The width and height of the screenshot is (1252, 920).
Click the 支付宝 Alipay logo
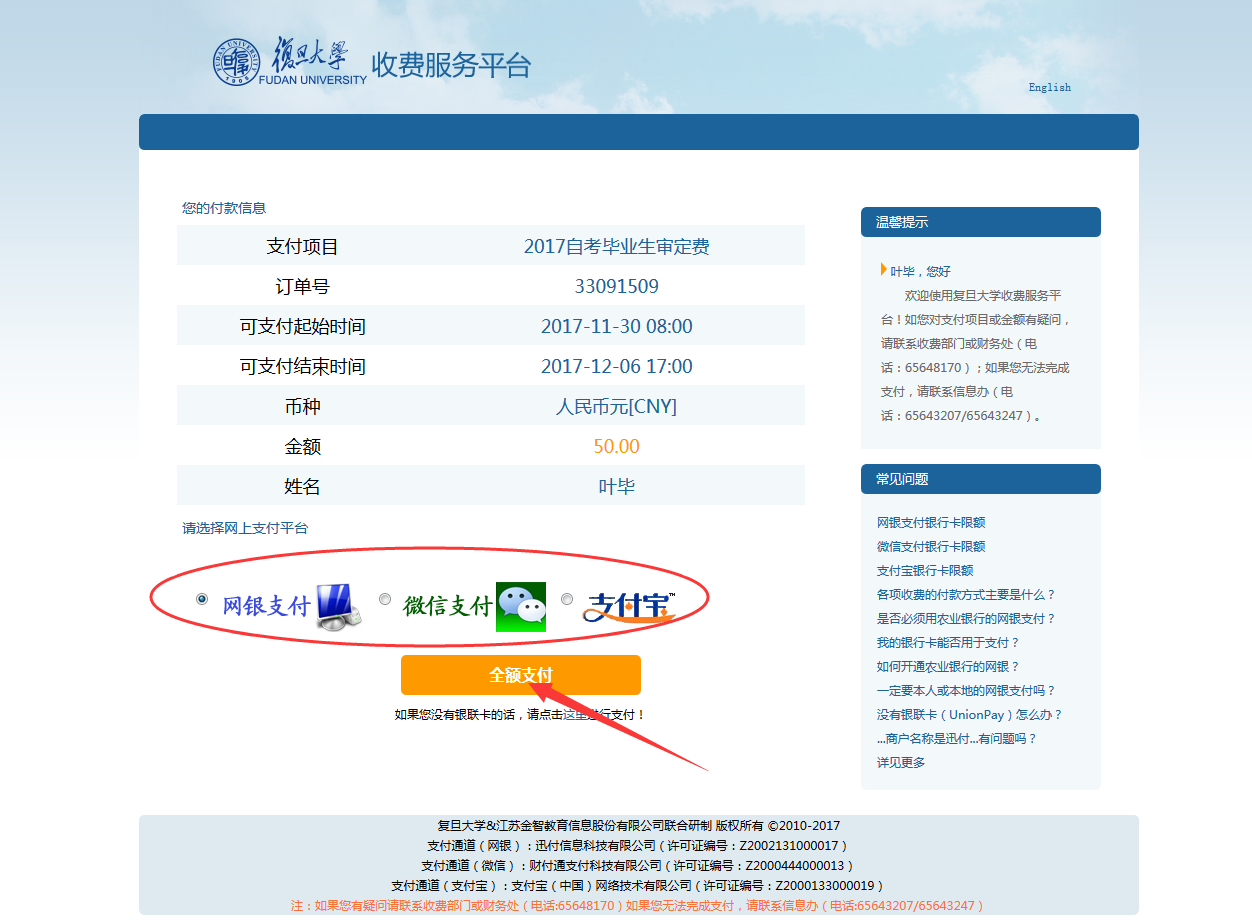630,606
